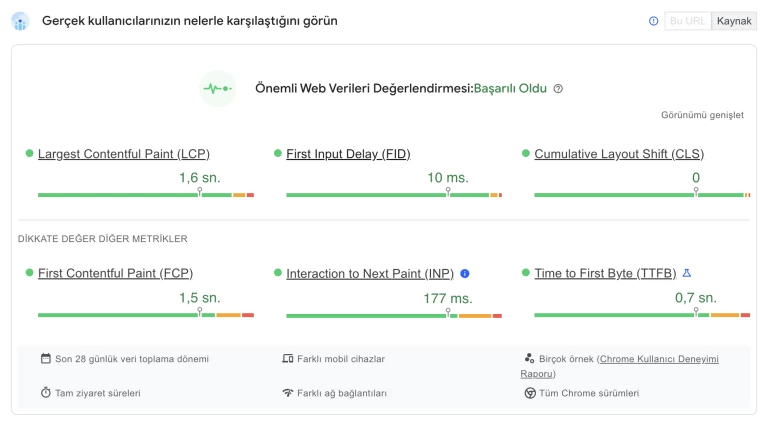Open First Input Delay (FID) link
This screenshot has height=422, width=768.
coord(348,154)
